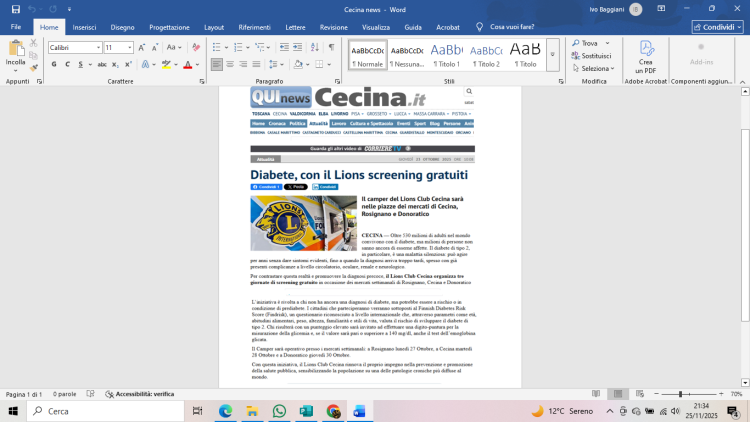
Task: Toggle strikethrough abc formatting
Action: 102,64
